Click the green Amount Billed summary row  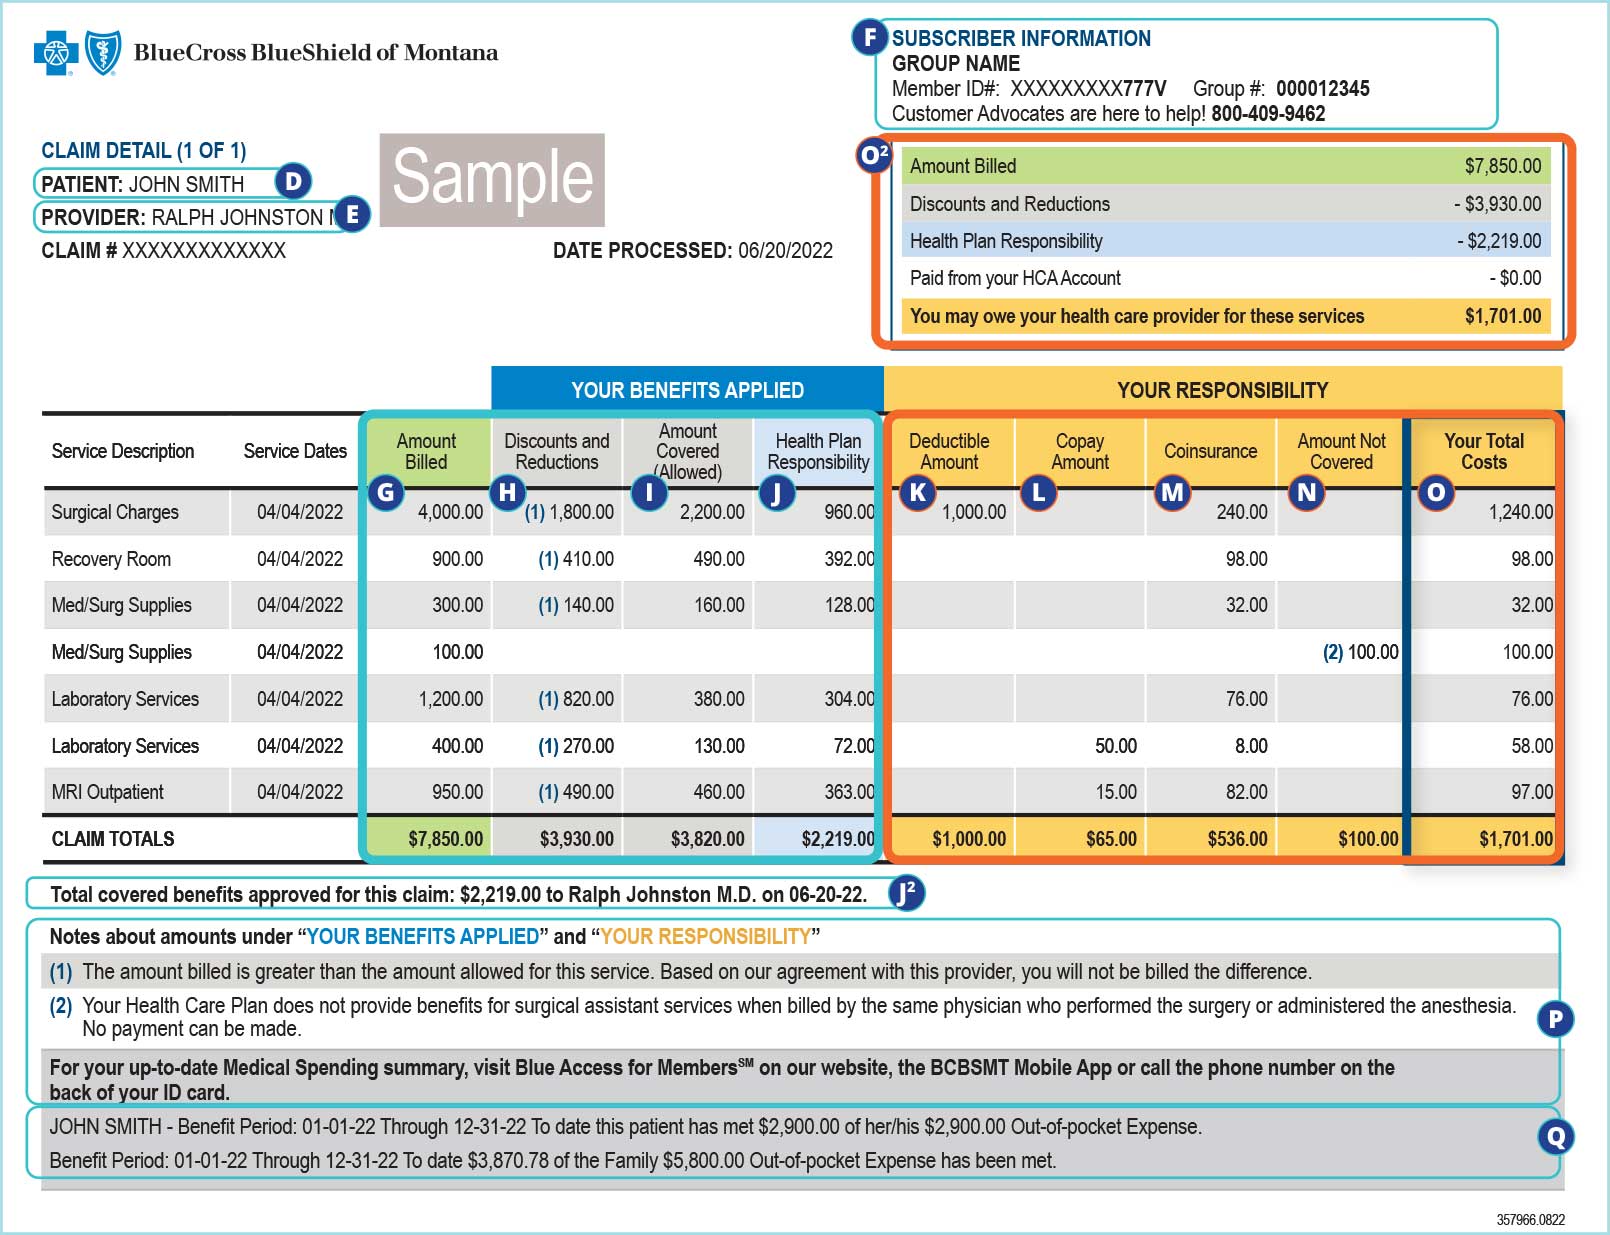tap(1225, 166)
